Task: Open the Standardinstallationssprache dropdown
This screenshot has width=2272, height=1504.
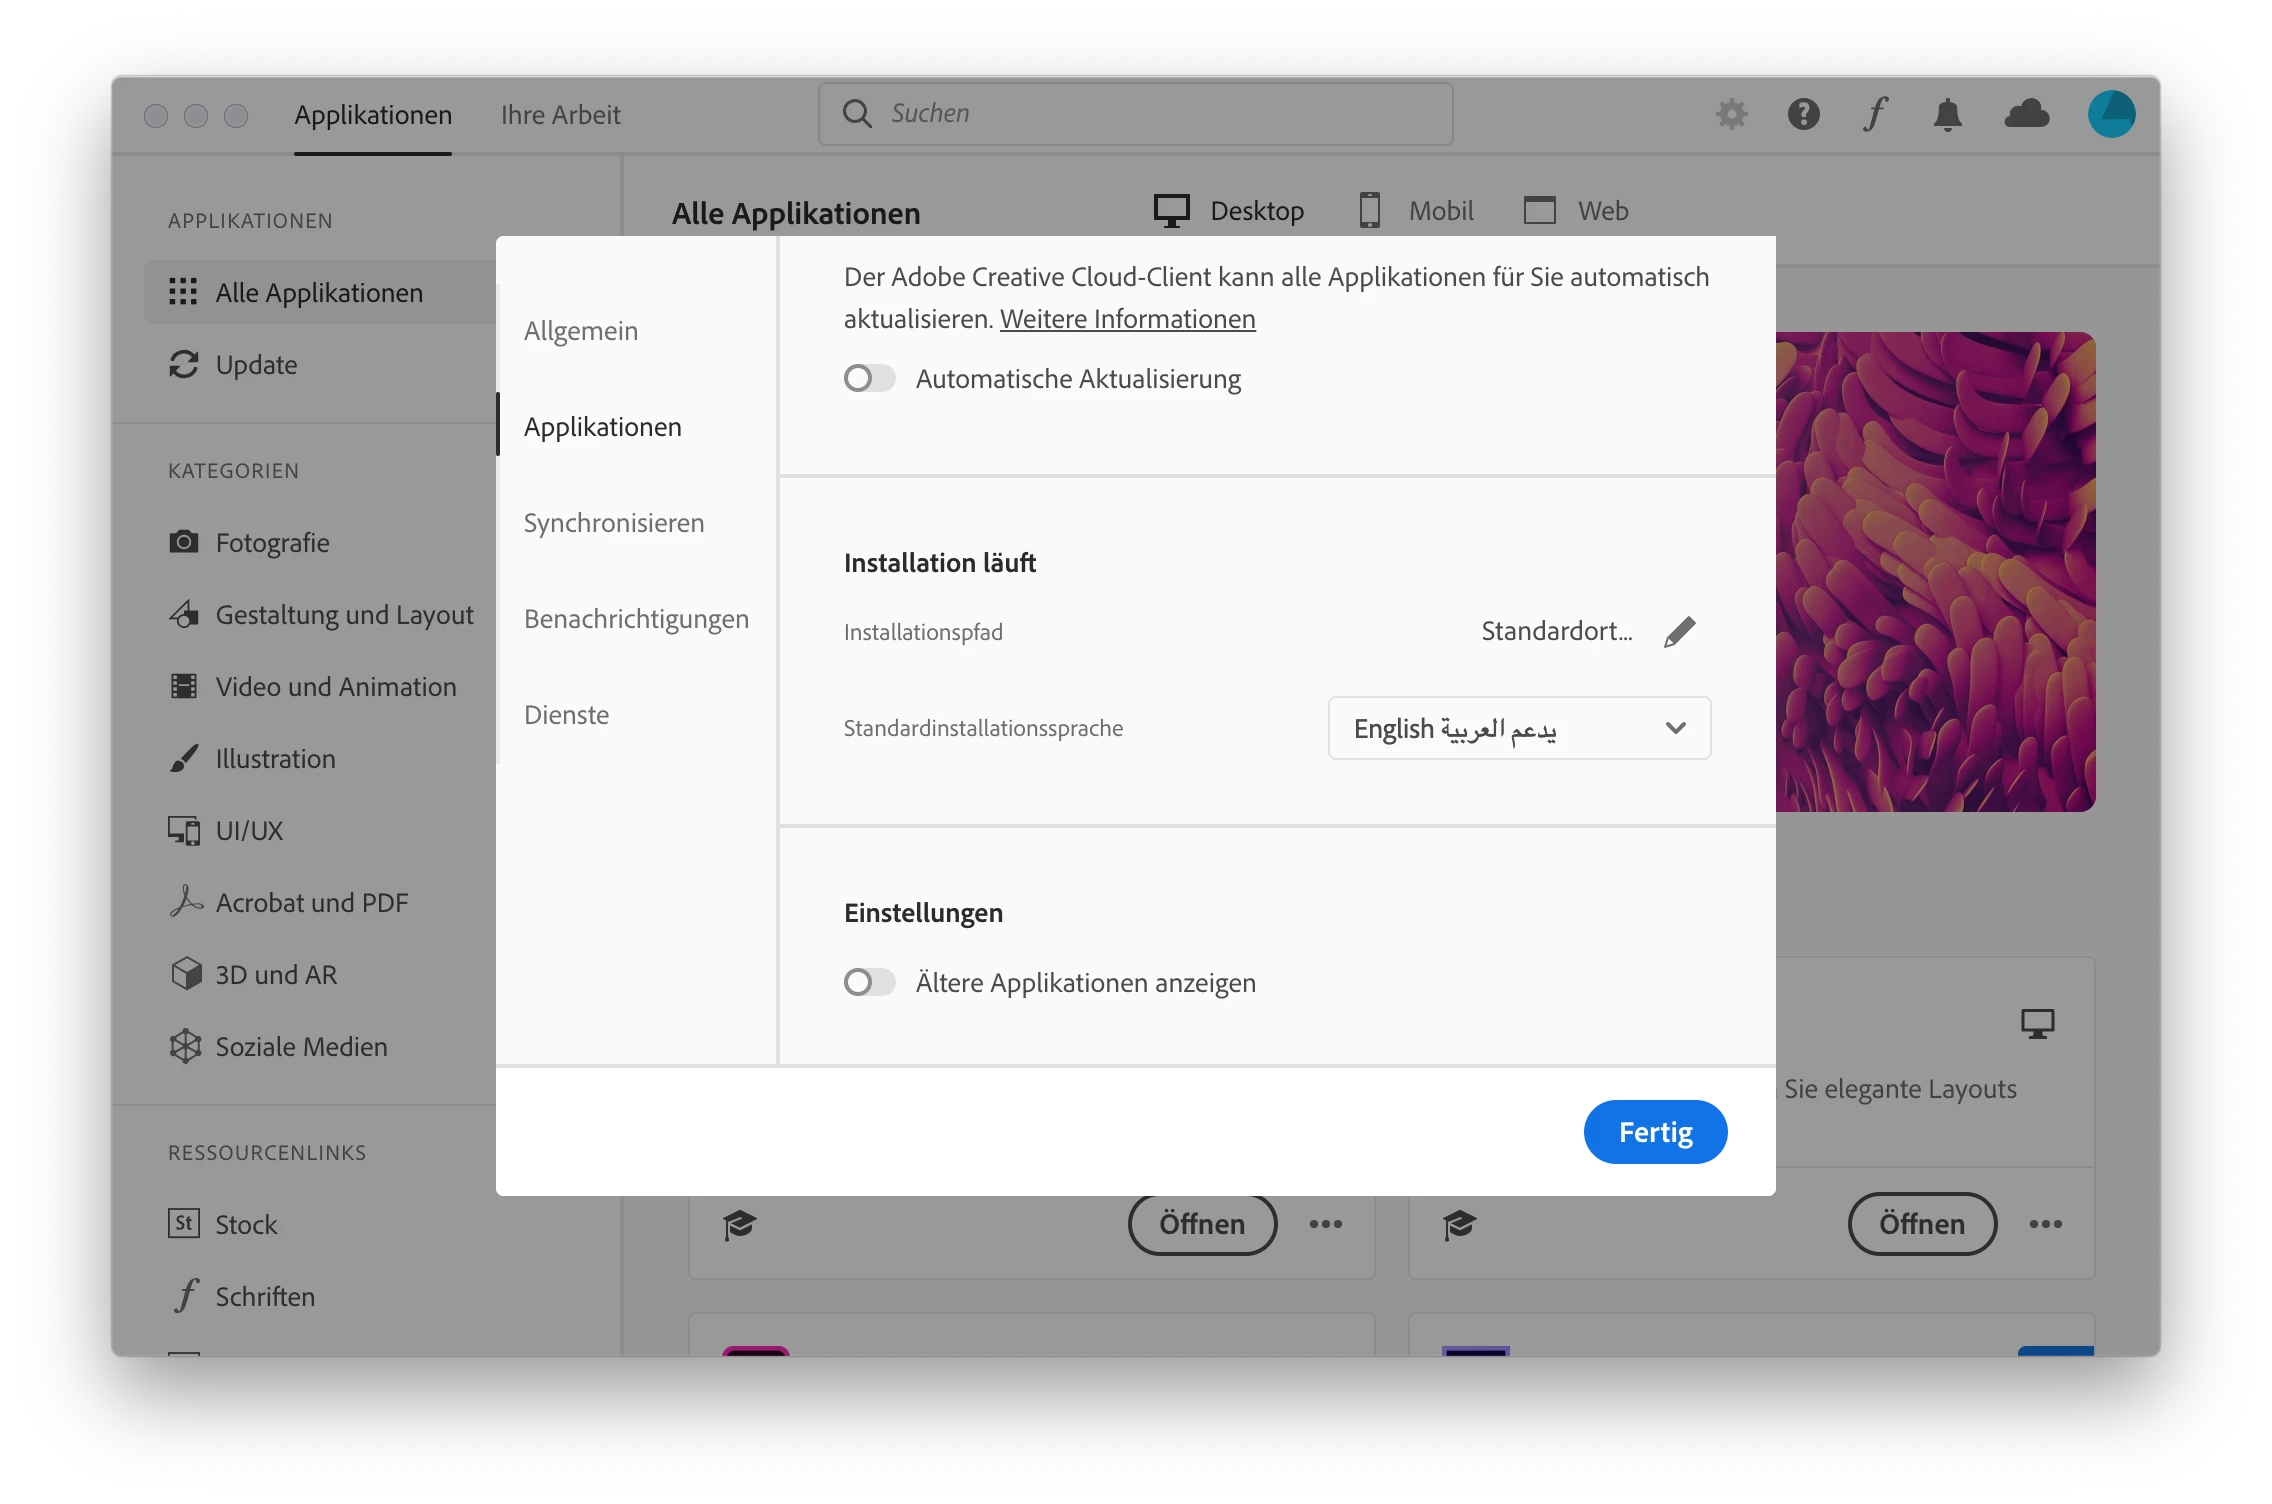Action: pyautogui.click(x=1518, y=729)
